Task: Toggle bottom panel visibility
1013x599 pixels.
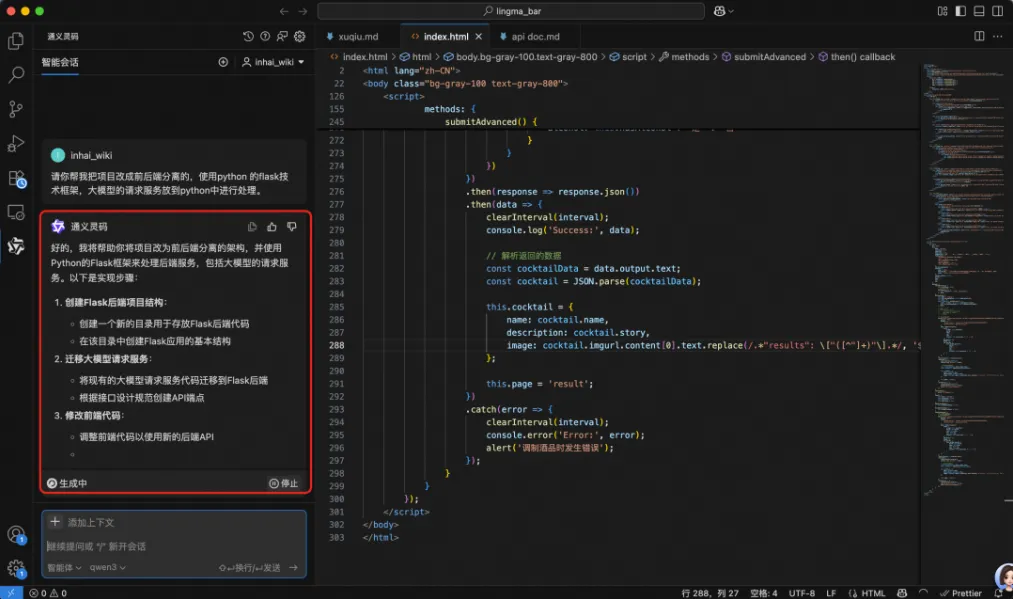Action: [x=979, y=11]
